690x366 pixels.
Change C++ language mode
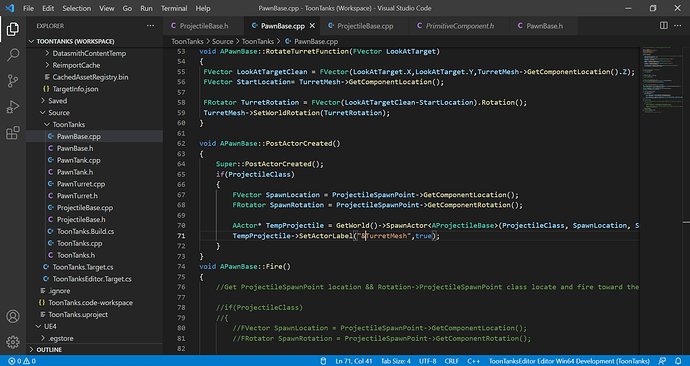tap(473, 361)
